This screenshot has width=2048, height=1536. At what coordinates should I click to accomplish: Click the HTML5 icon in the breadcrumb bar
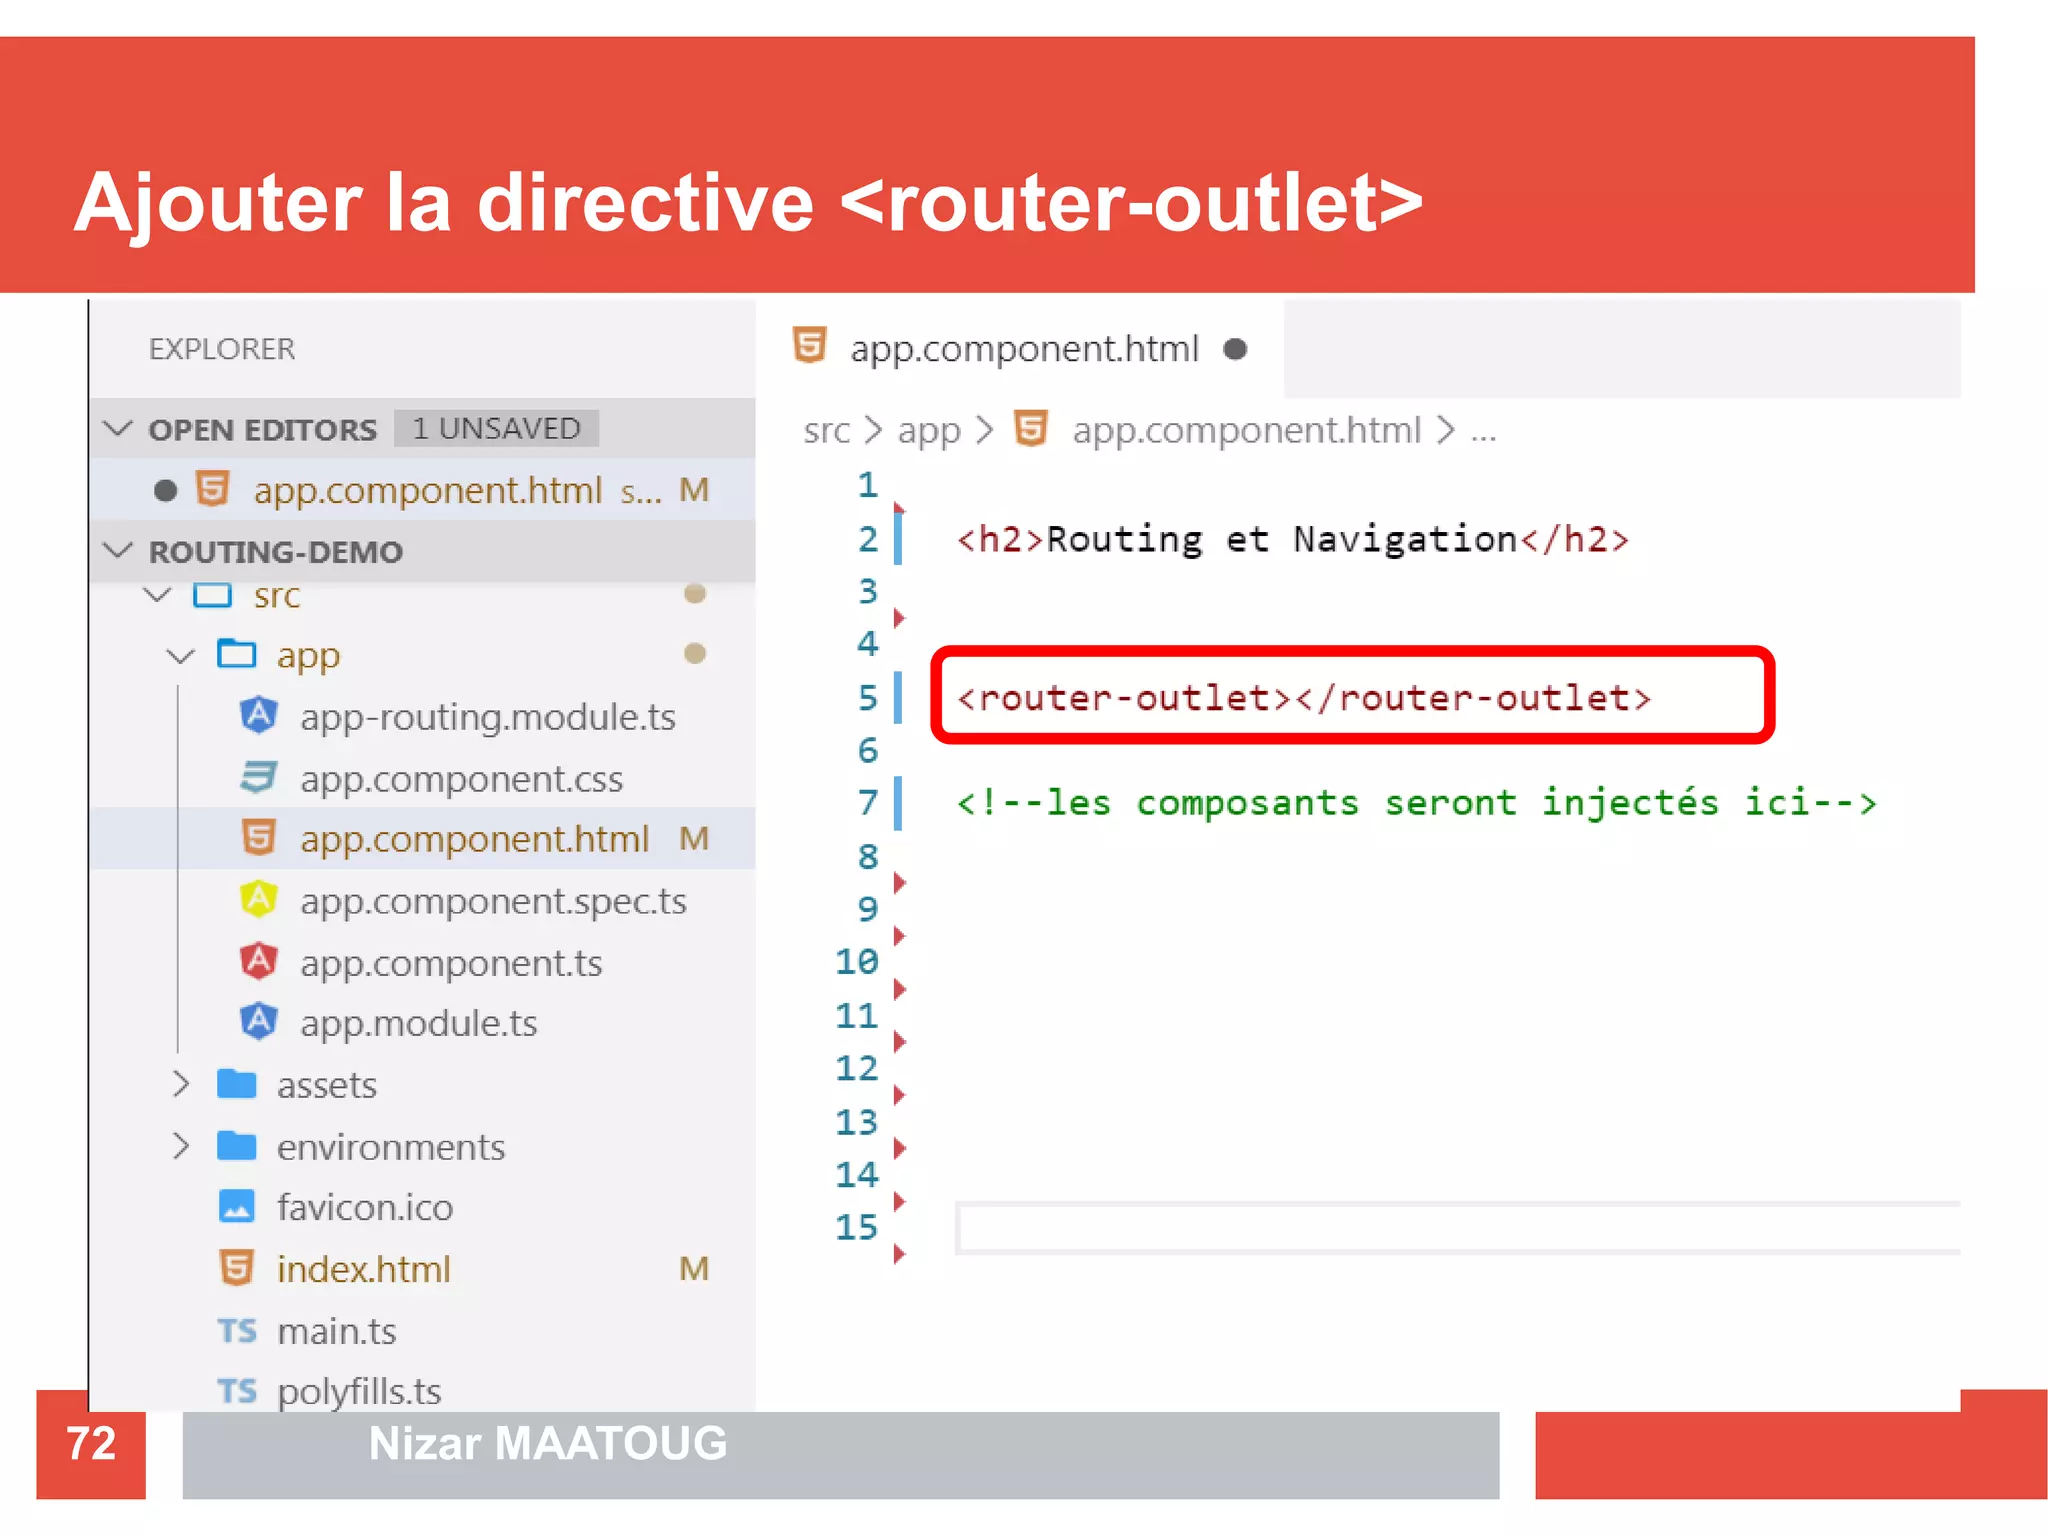pyautogui.click(x=1031, y=429)
